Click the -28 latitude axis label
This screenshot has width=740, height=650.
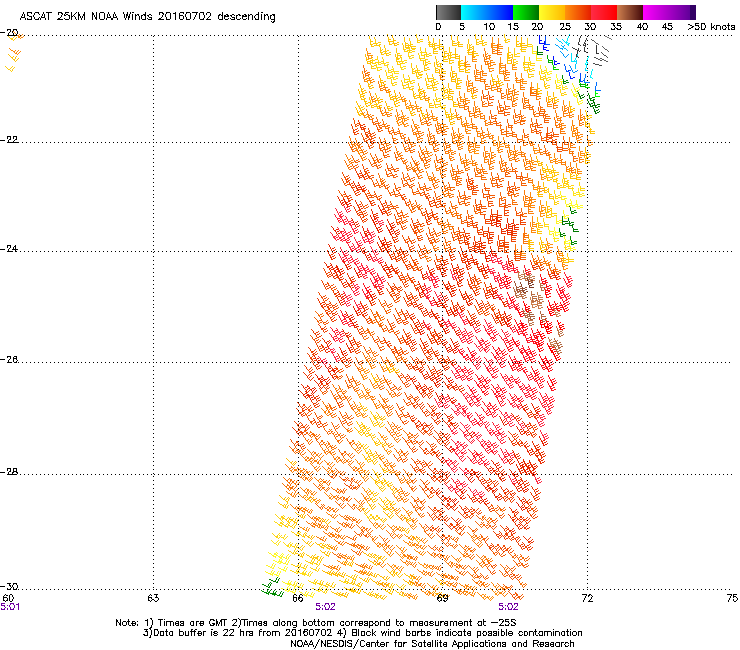point(9,472)
